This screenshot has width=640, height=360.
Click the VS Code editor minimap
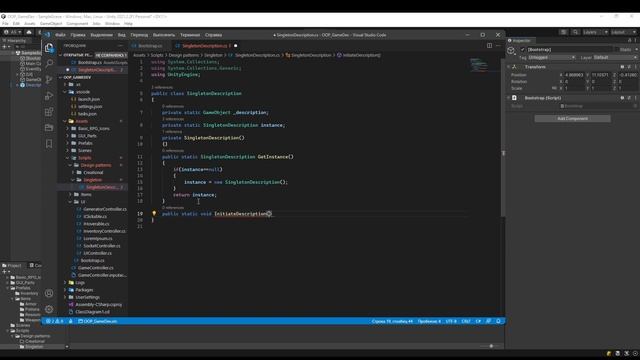478,64
